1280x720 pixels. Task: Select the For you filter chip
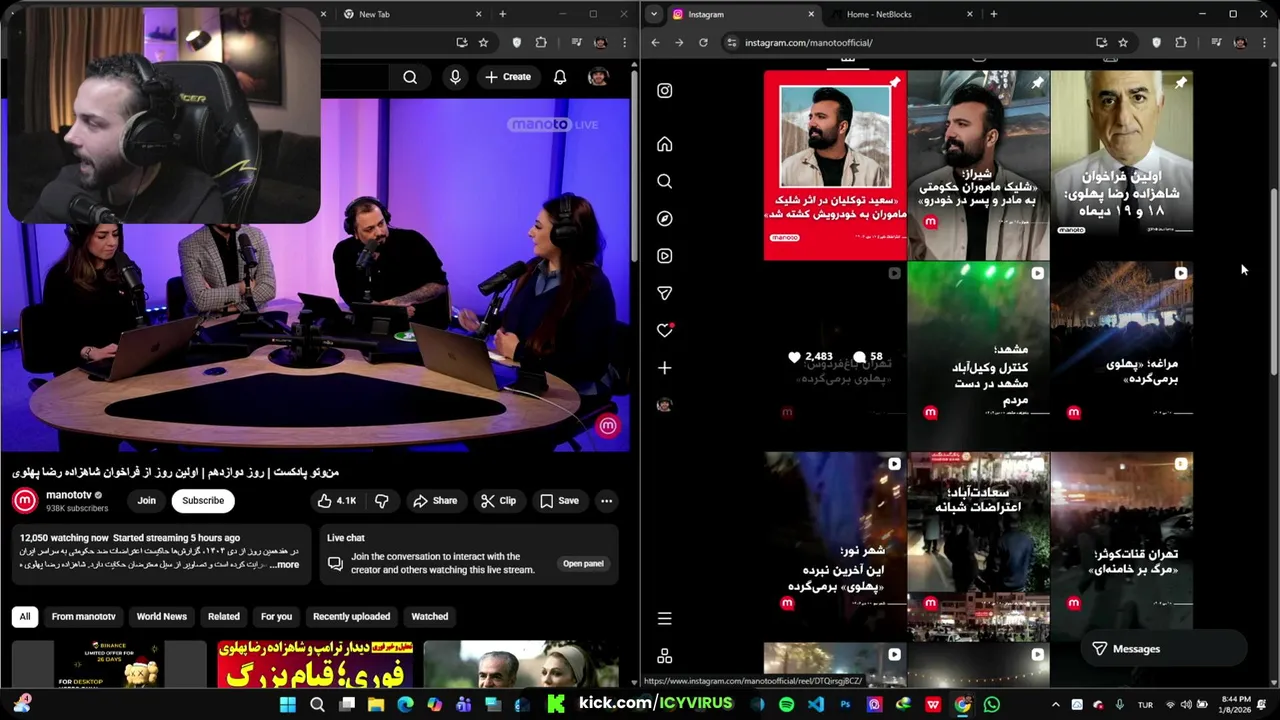pyautogui.click(x=277, y=617)
